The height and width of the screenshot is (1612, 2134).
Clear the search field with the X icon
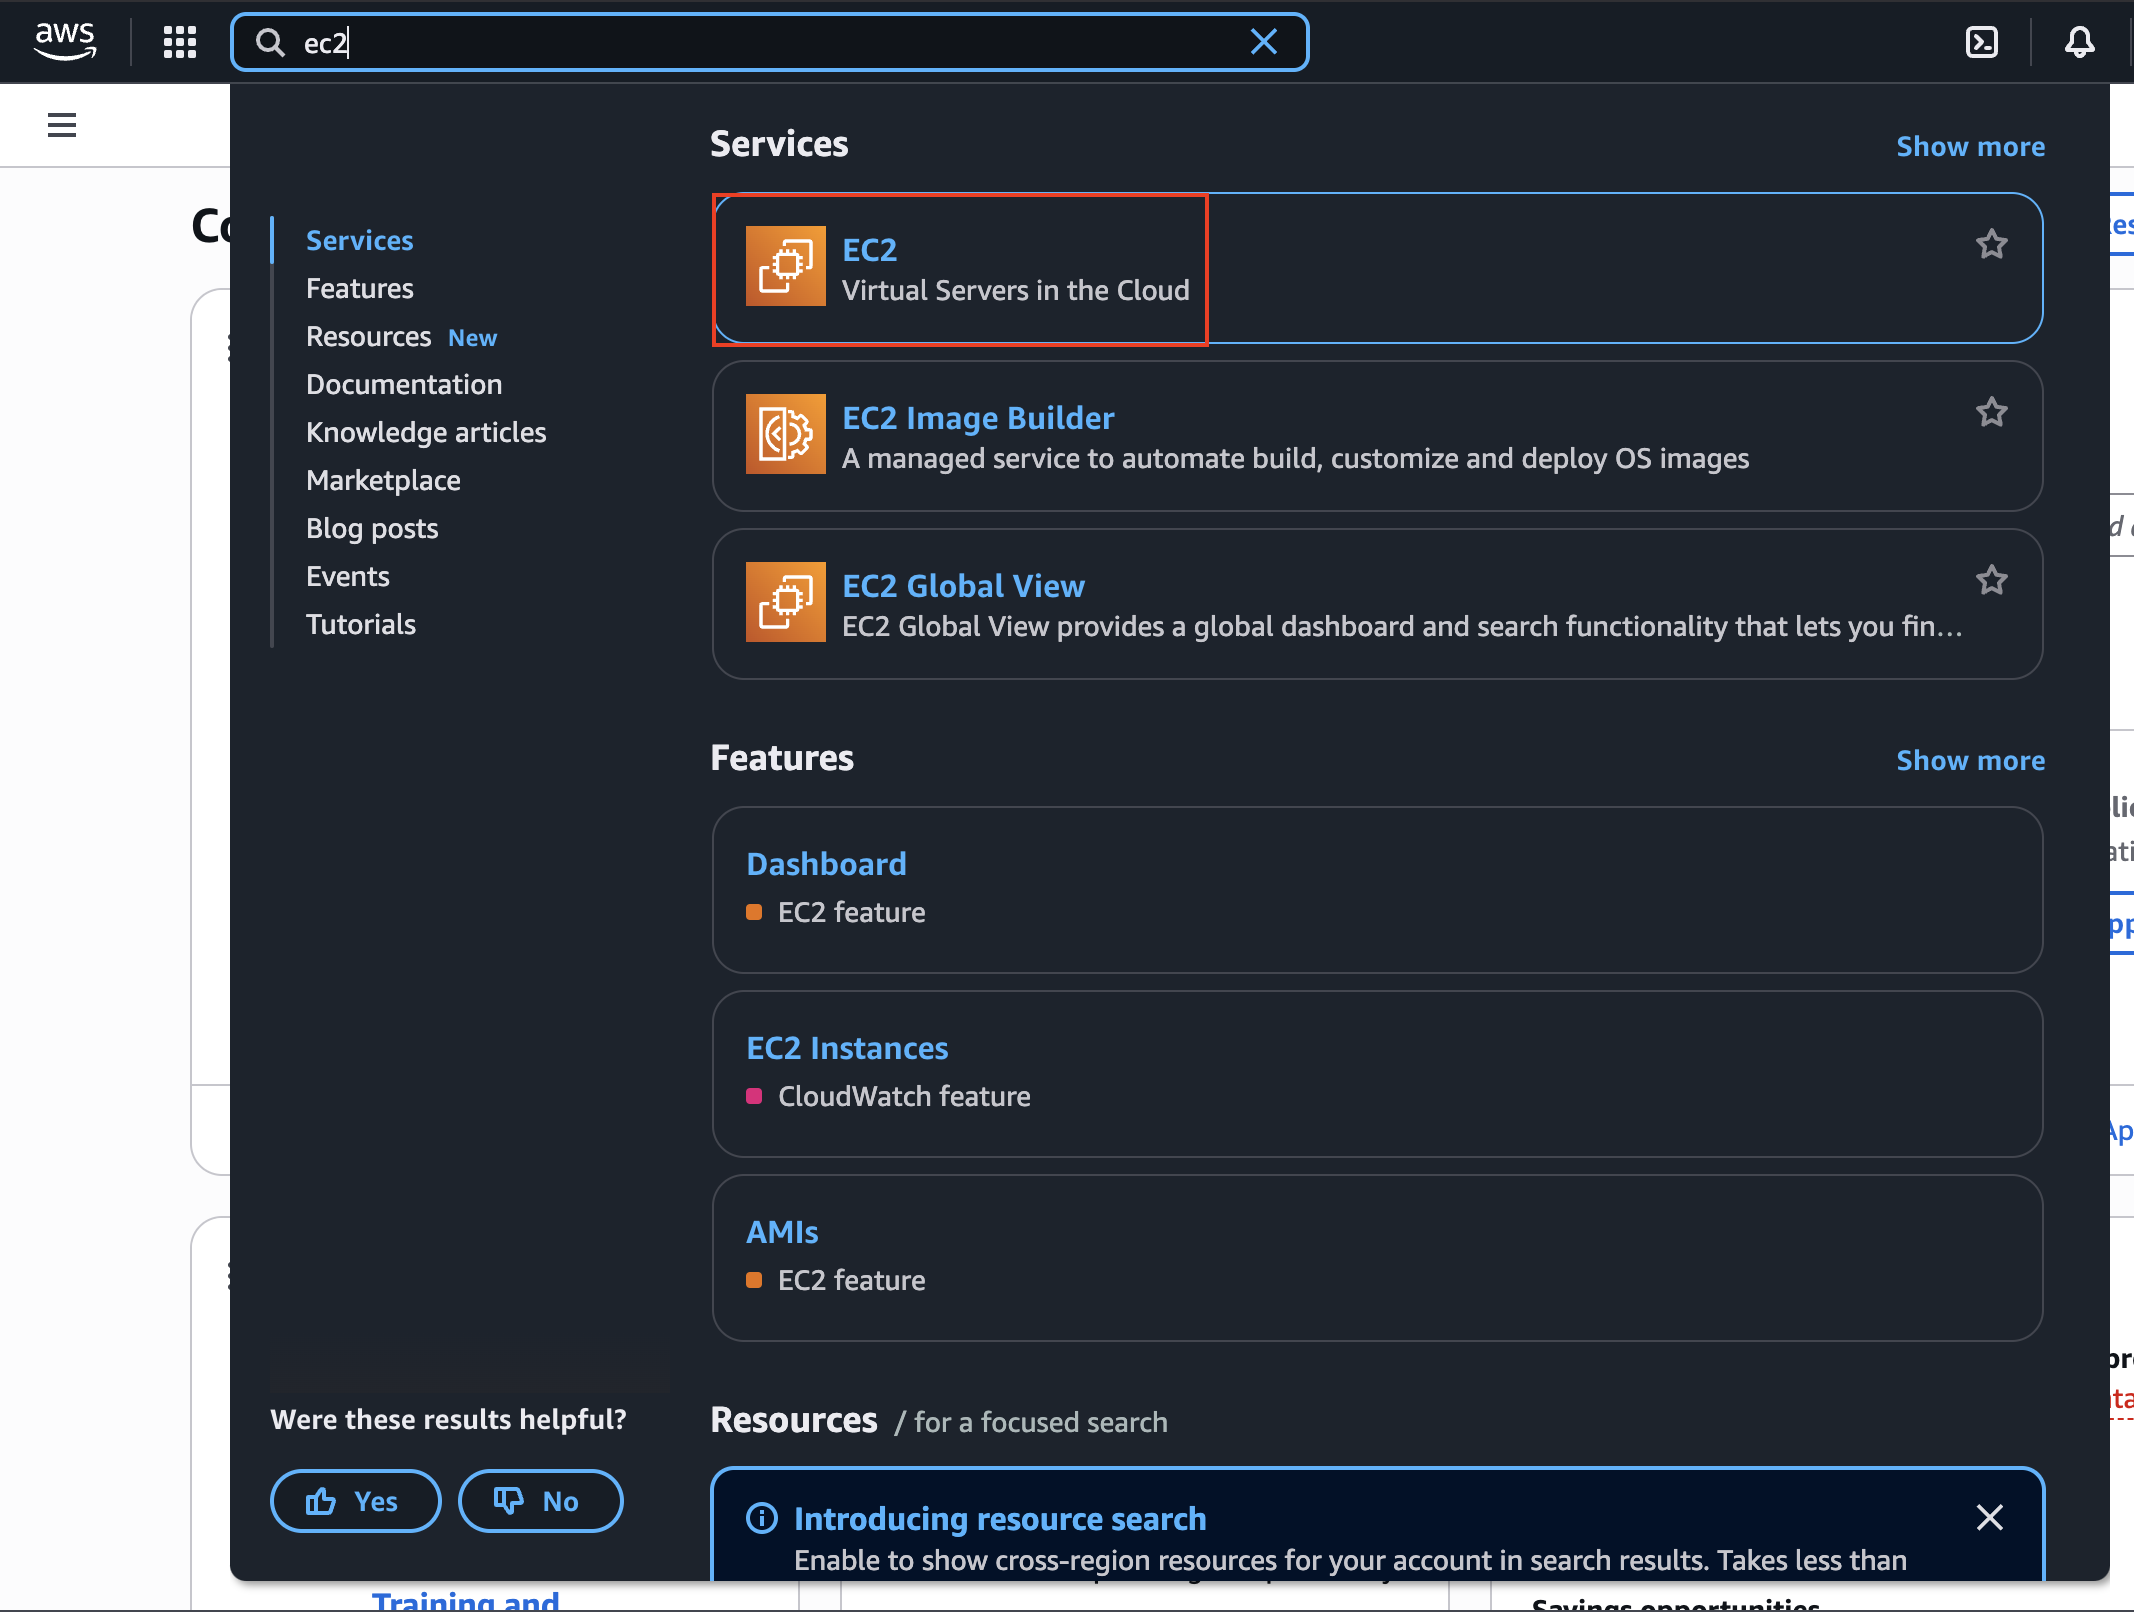pos(1264,42)
